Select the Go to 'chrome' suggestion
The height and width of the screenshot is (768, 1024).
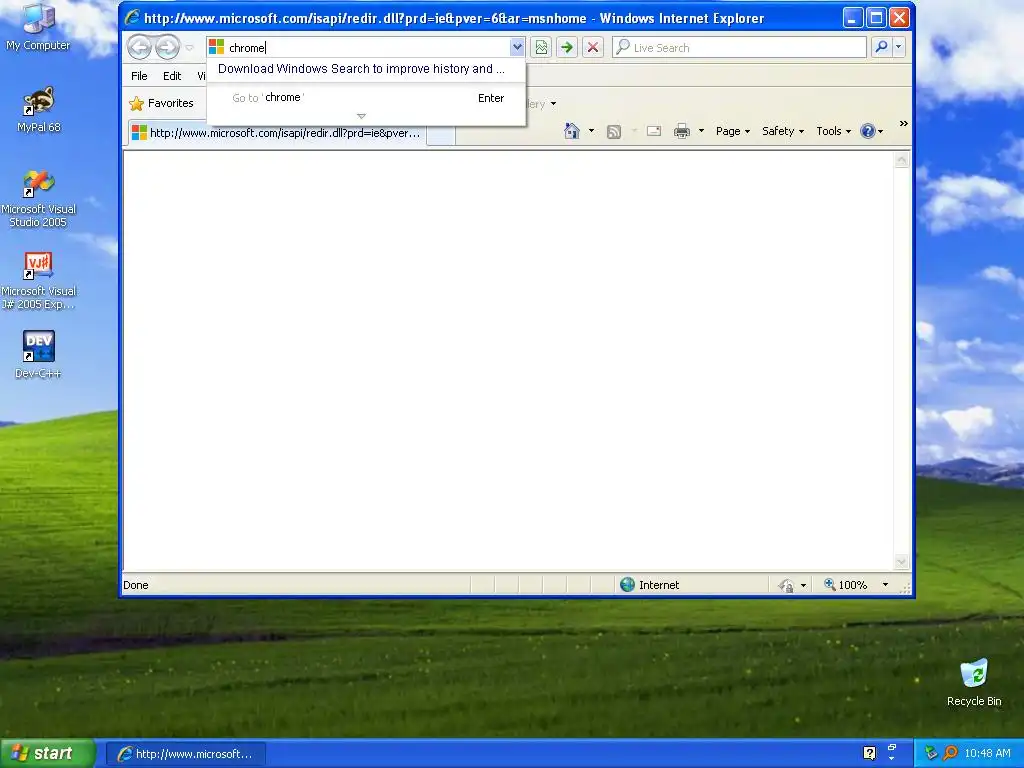click(x=366, y=97)
